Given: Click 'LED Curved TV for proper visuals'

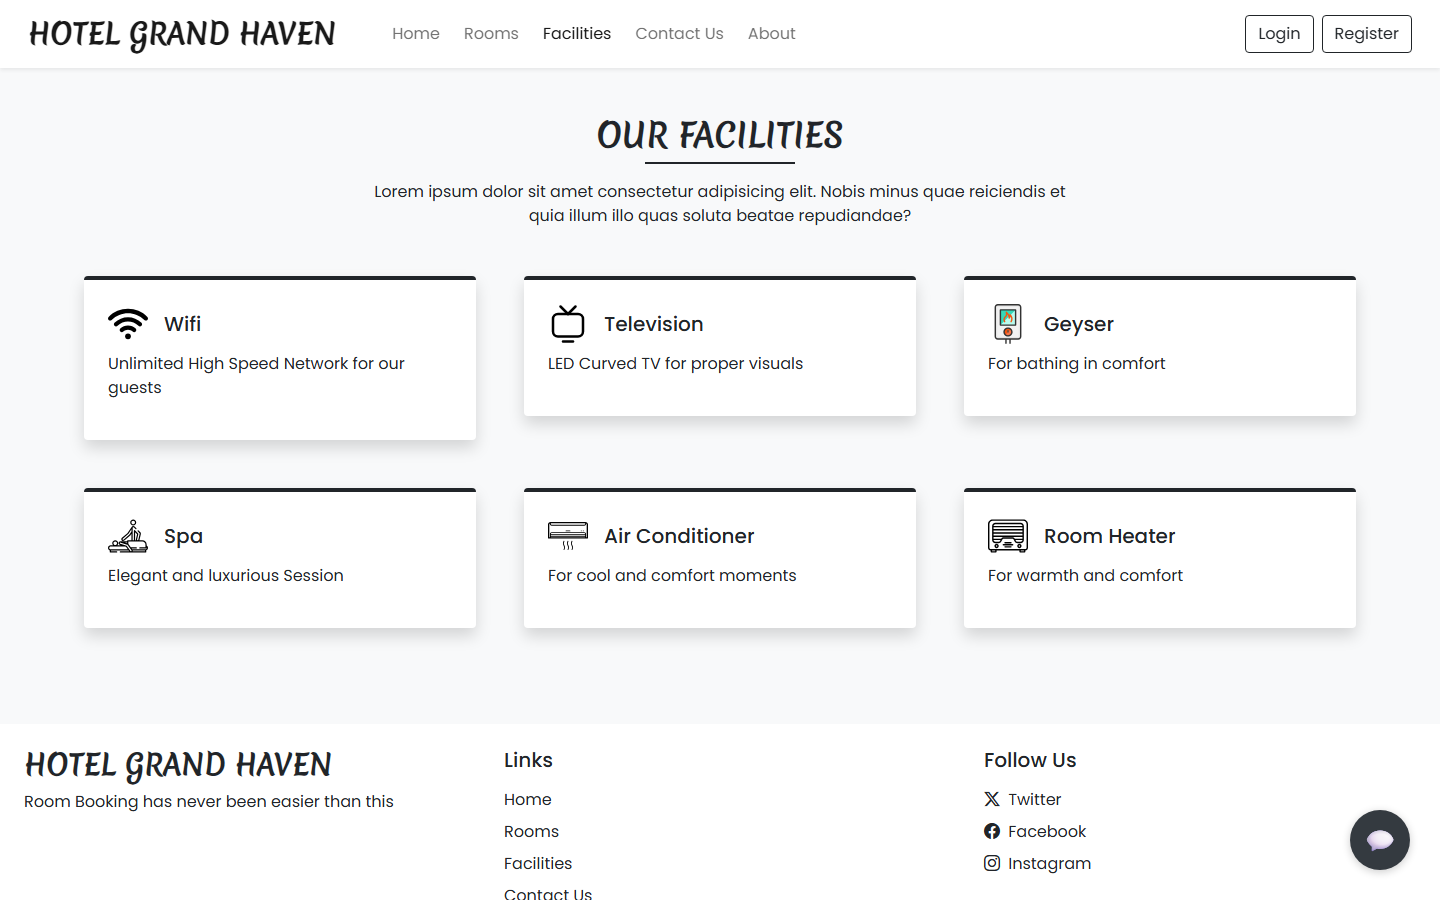Looking at the screenshot, I should tap(675, 363).
